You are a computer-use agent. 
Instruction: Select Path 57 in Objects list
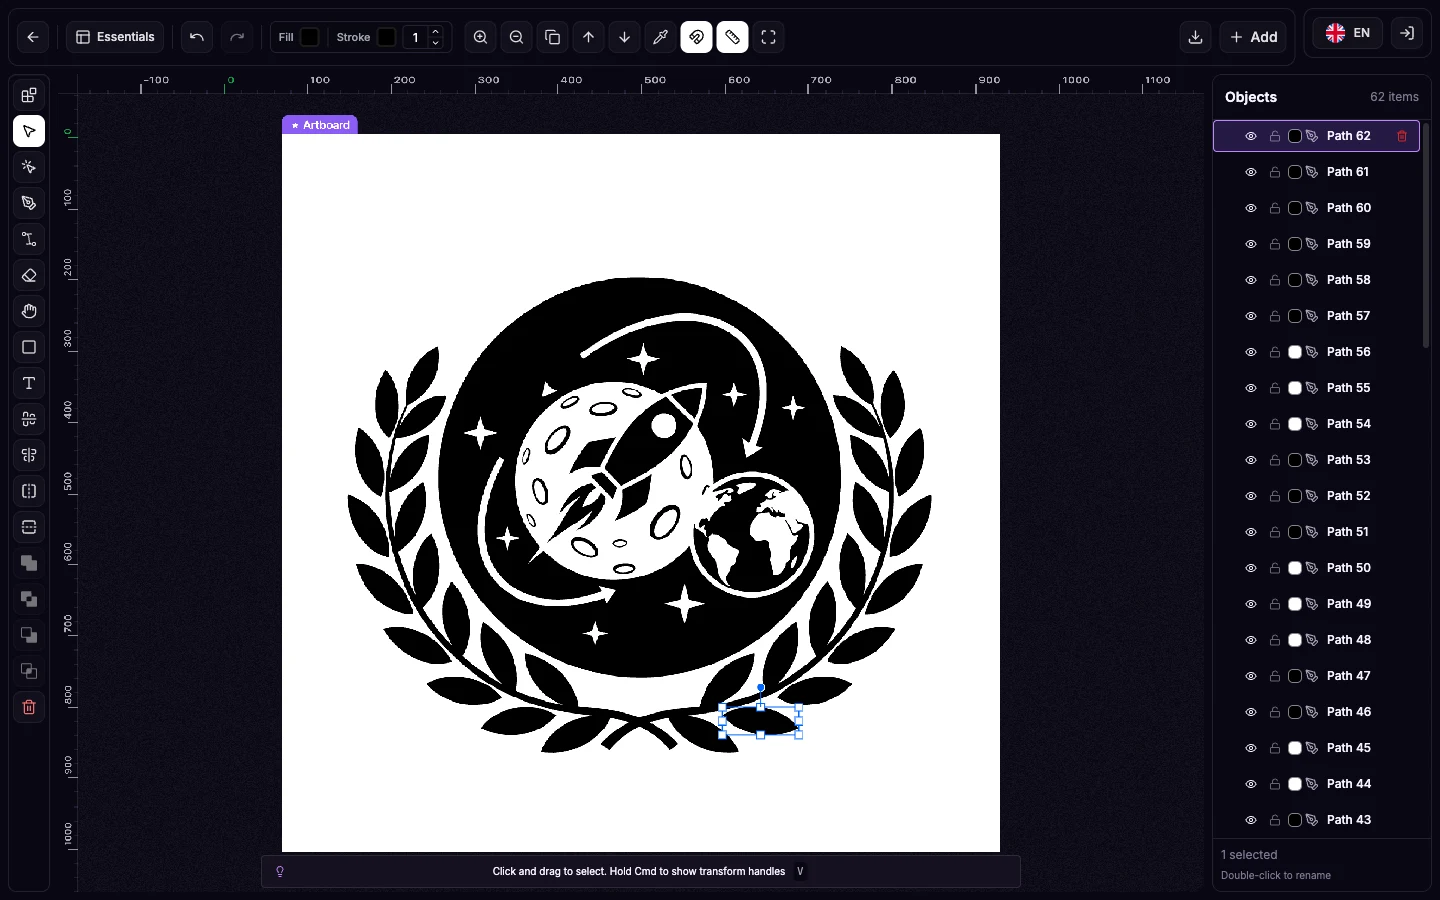pos(1316,316)
